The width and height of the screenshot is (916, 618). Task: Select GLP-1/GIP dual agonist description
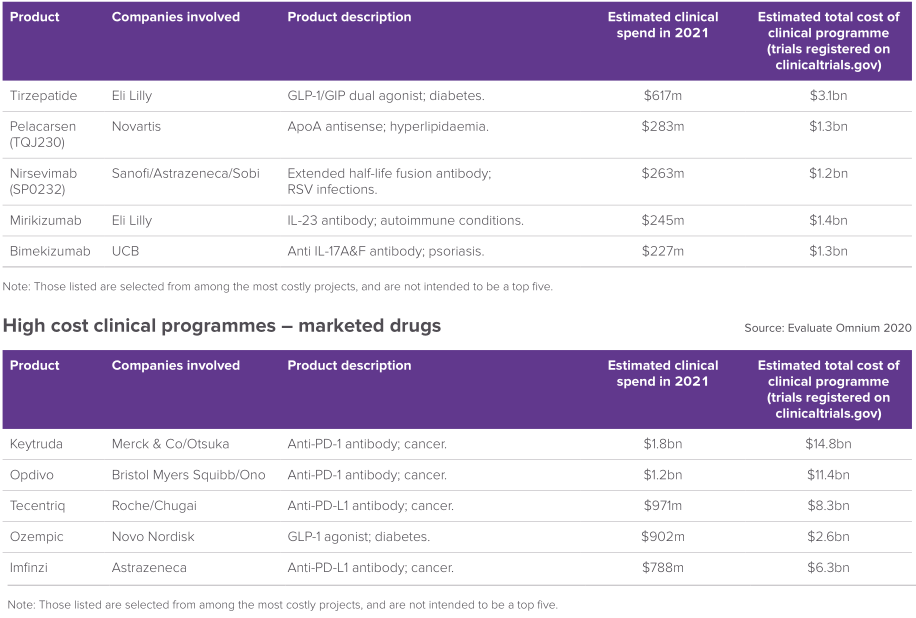pyautogui.click(x=386, y=96)
